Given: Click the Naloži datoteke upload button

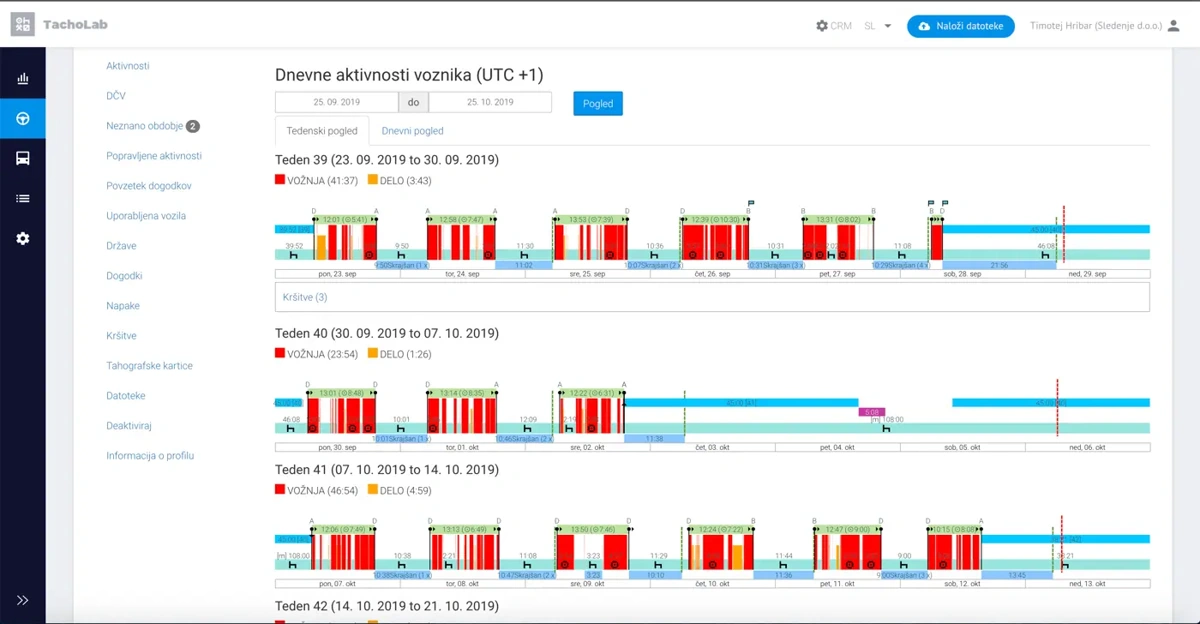Looking at the screenshot, I should pos(961,26).
